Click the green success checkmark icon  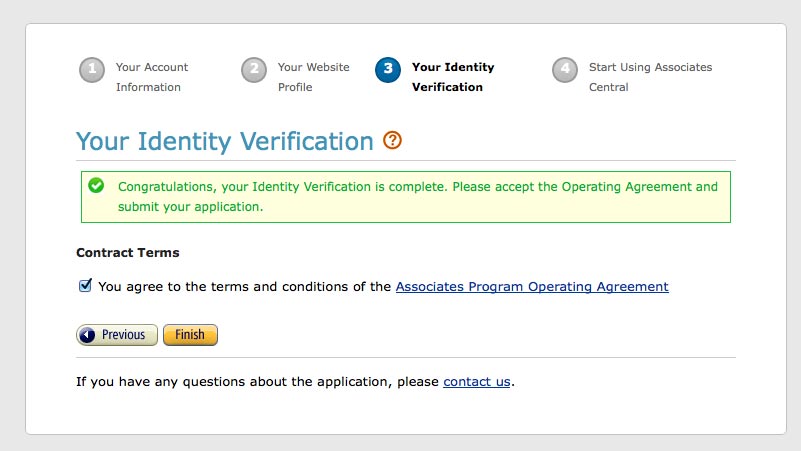(96, 185)
